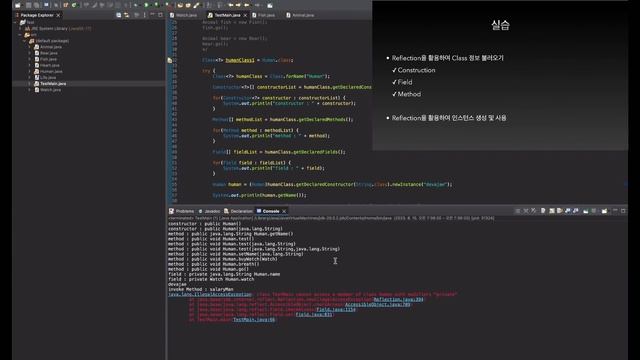
Task: Open the Problems tab
Action: pos(182,211)
